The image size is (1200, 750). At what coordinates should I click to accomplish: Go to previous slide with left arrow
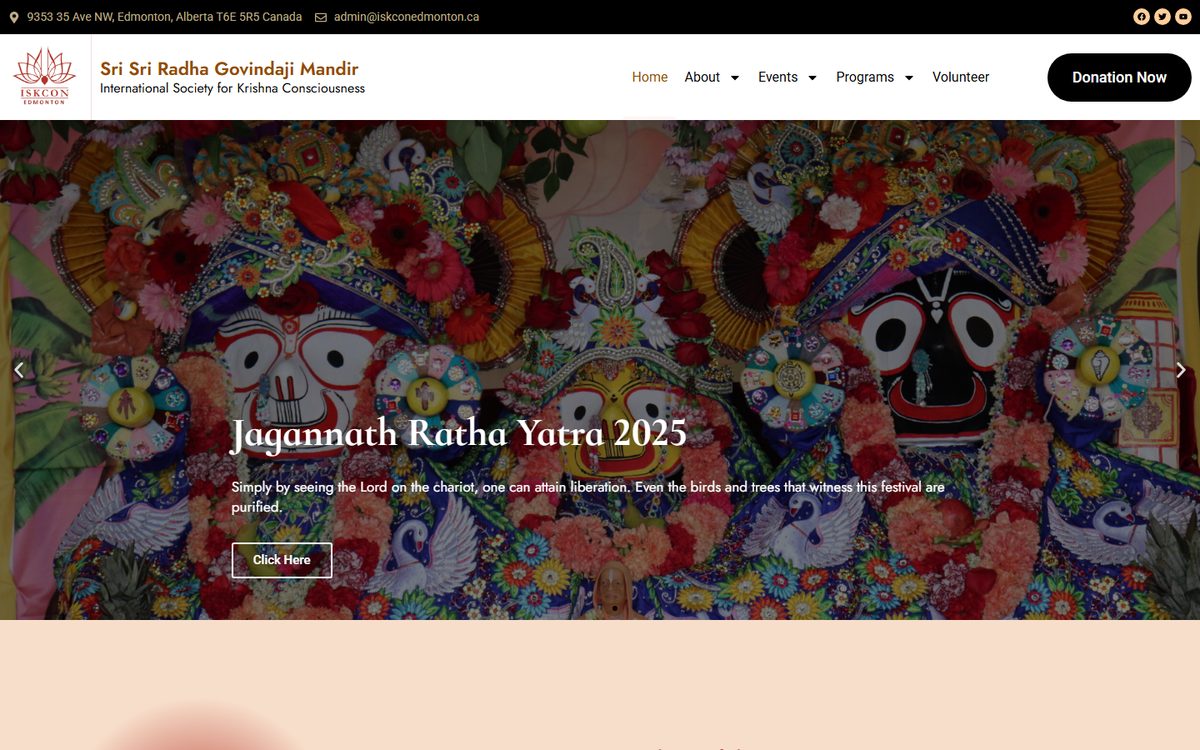18,370
